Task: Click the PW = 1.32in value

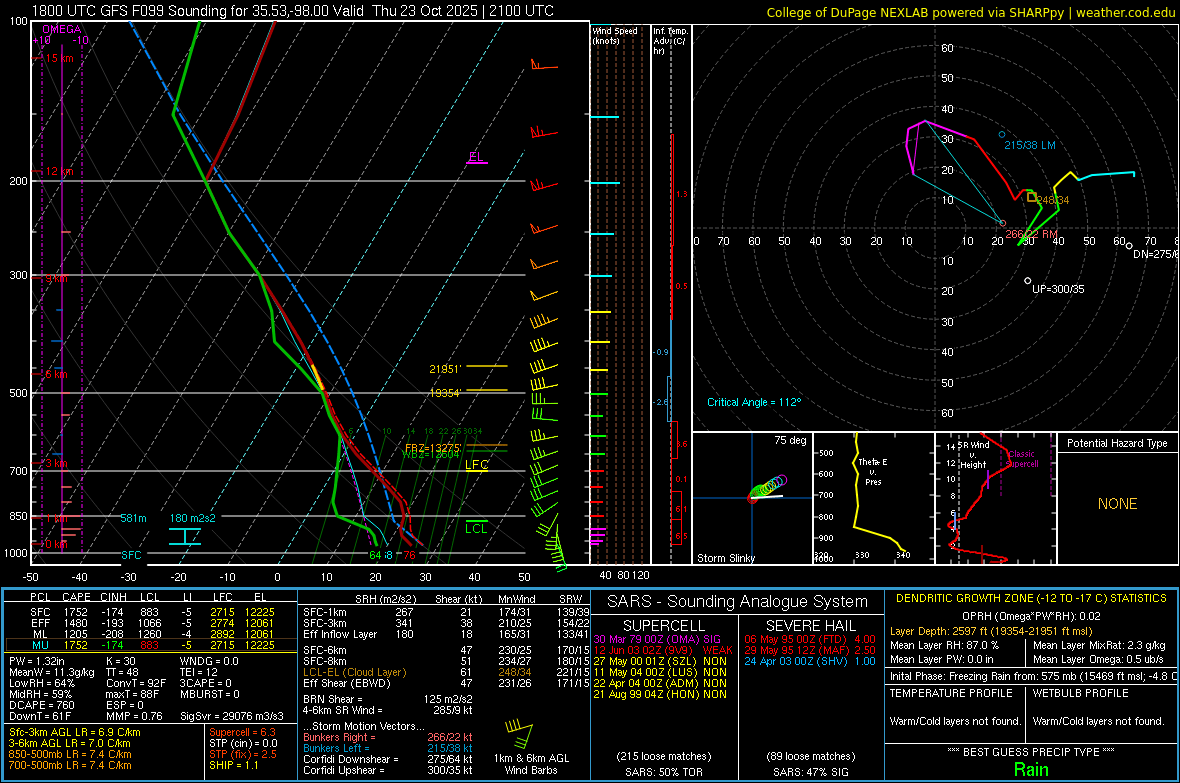Action: tap(37, 661)
